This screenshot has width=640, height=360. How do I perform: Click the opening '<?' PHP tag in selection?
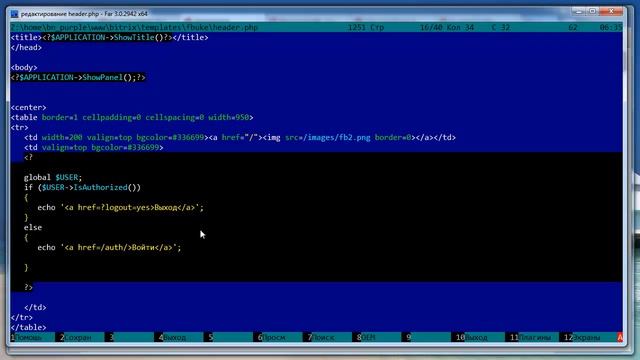(x=28, y=158)
